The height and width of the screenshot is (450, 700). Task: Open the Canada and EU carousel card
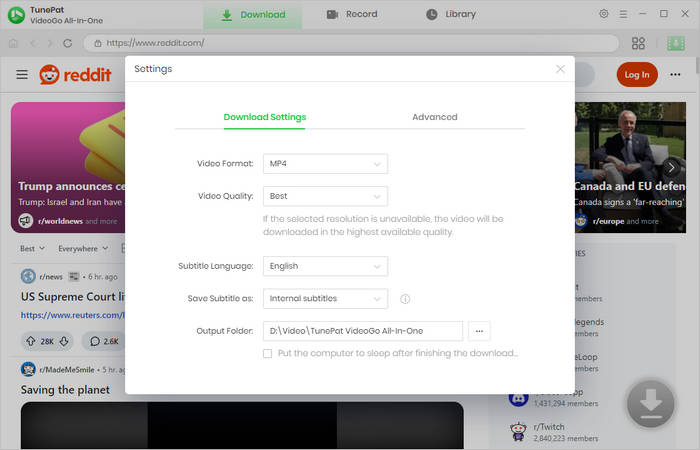(630, 167)
